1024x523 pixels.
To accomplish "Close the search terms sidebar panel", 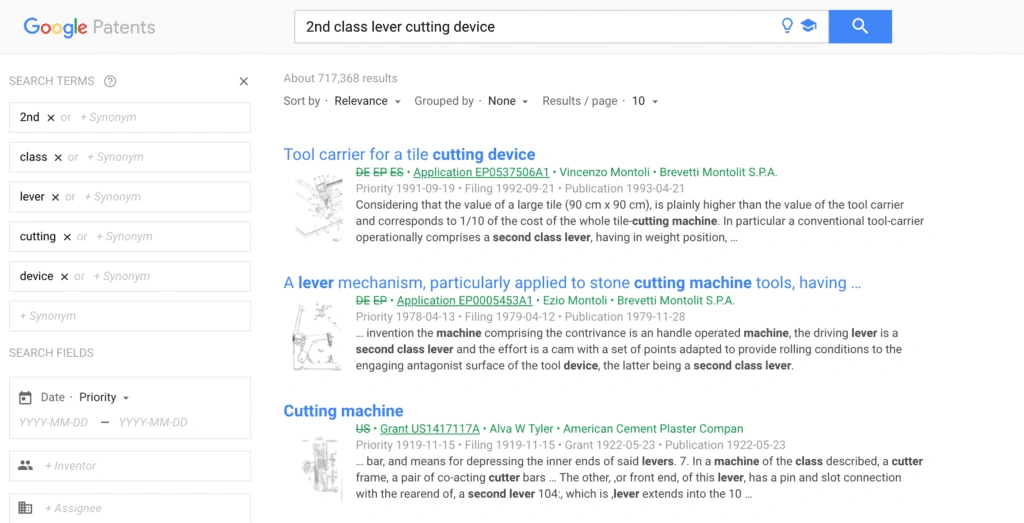I will pos(244,81).
